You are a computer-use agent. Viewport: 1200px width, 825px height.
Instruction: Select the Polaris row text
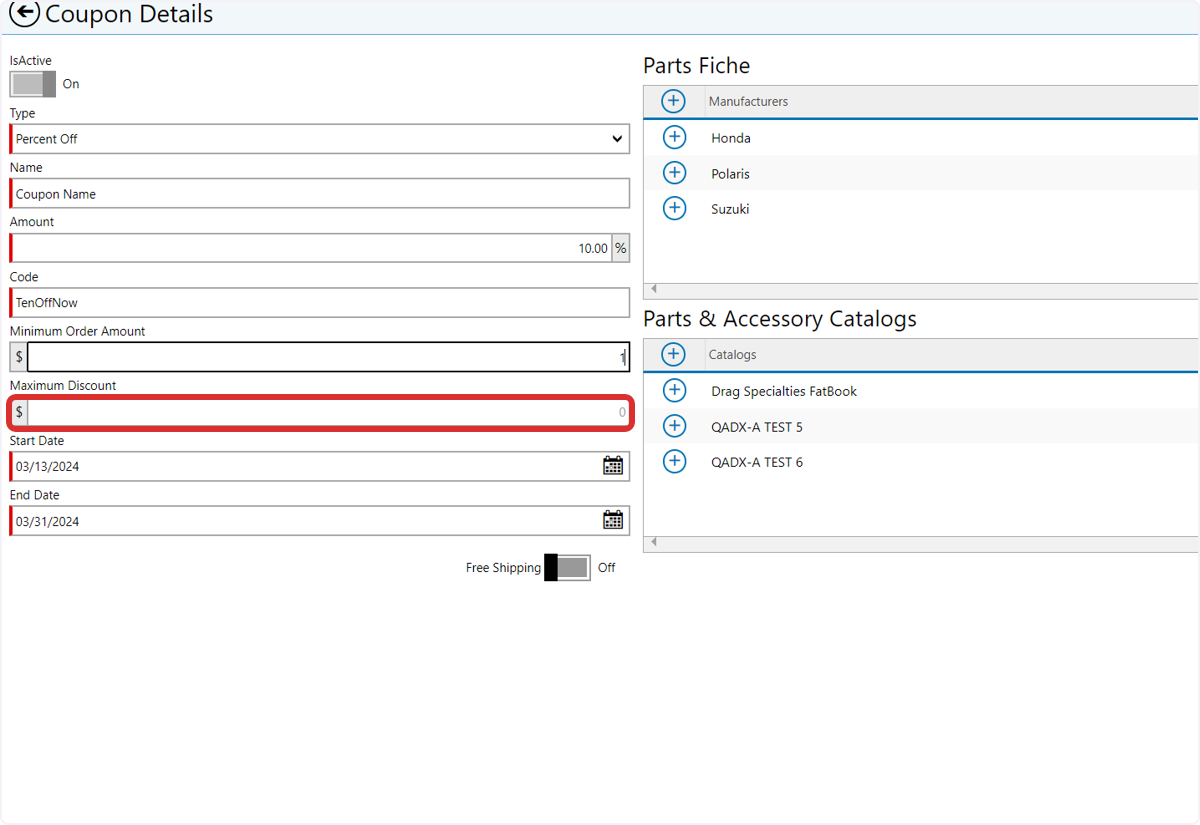730,174
